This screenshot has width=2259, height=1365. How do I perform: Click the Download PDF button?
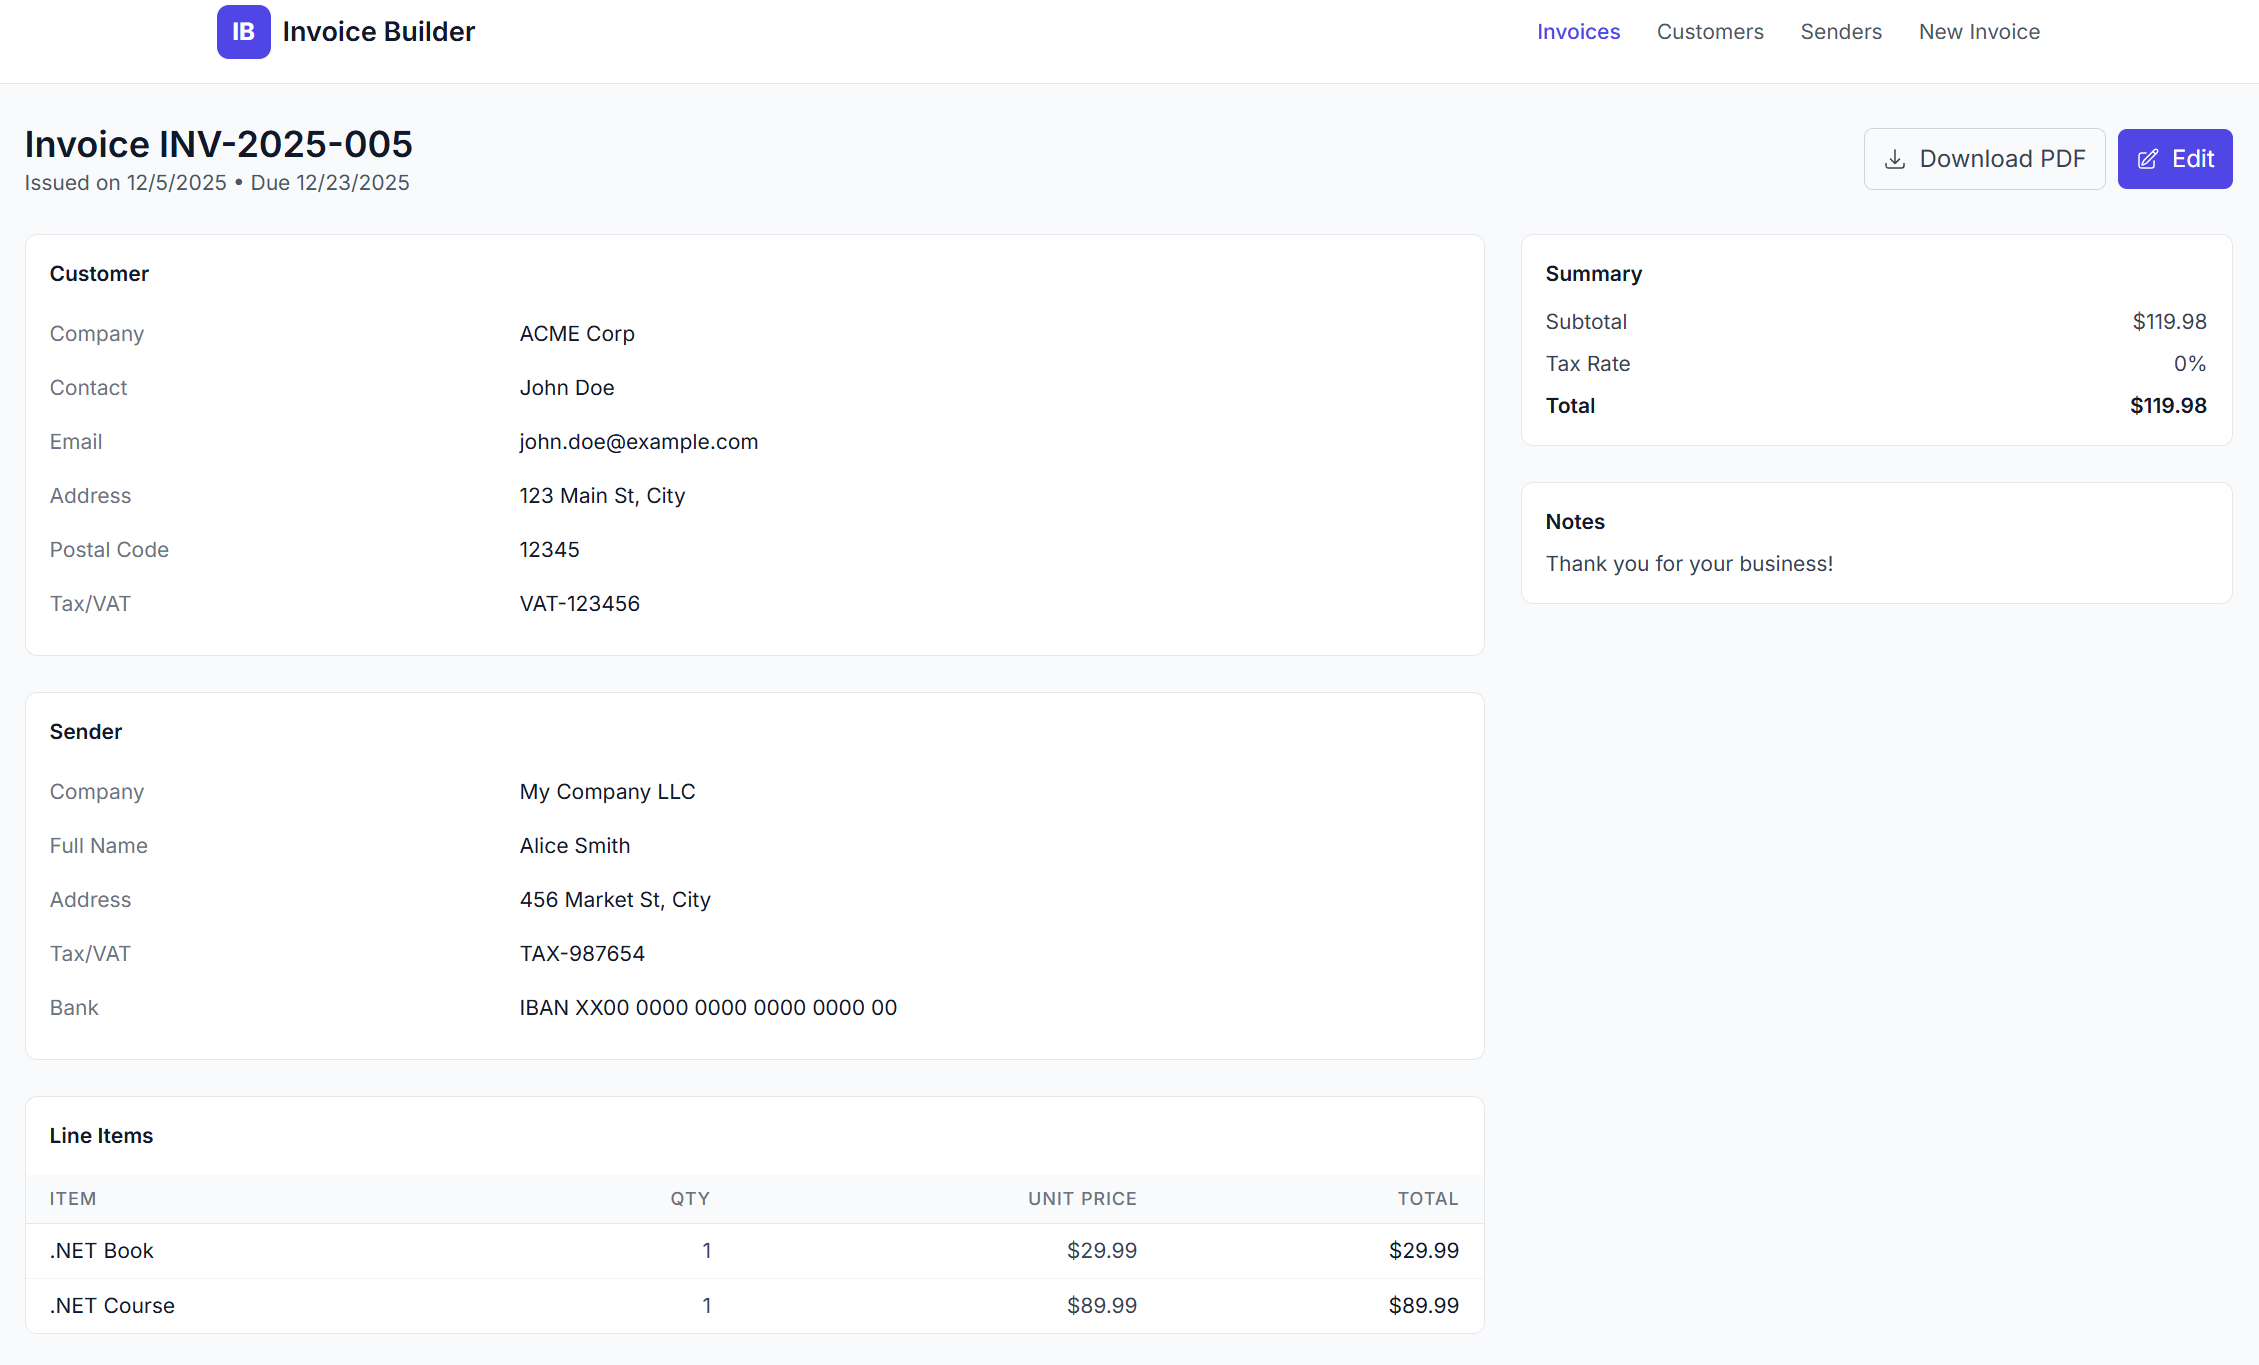[1984, 158]
